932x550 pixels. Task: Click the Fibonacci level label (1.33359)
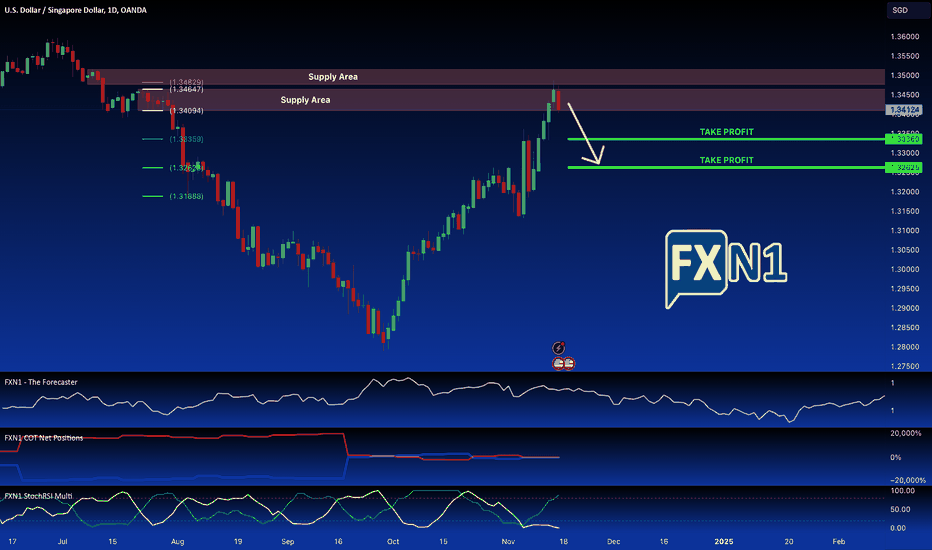click(187, 139)
